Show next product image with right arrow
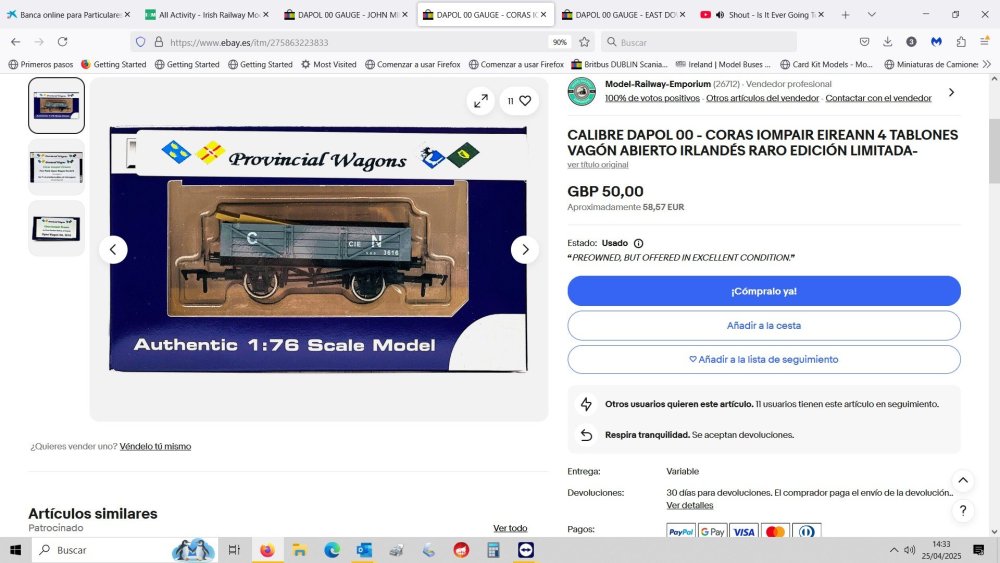The width and height of the screenshot is (1000, 563). click(525, 249)
